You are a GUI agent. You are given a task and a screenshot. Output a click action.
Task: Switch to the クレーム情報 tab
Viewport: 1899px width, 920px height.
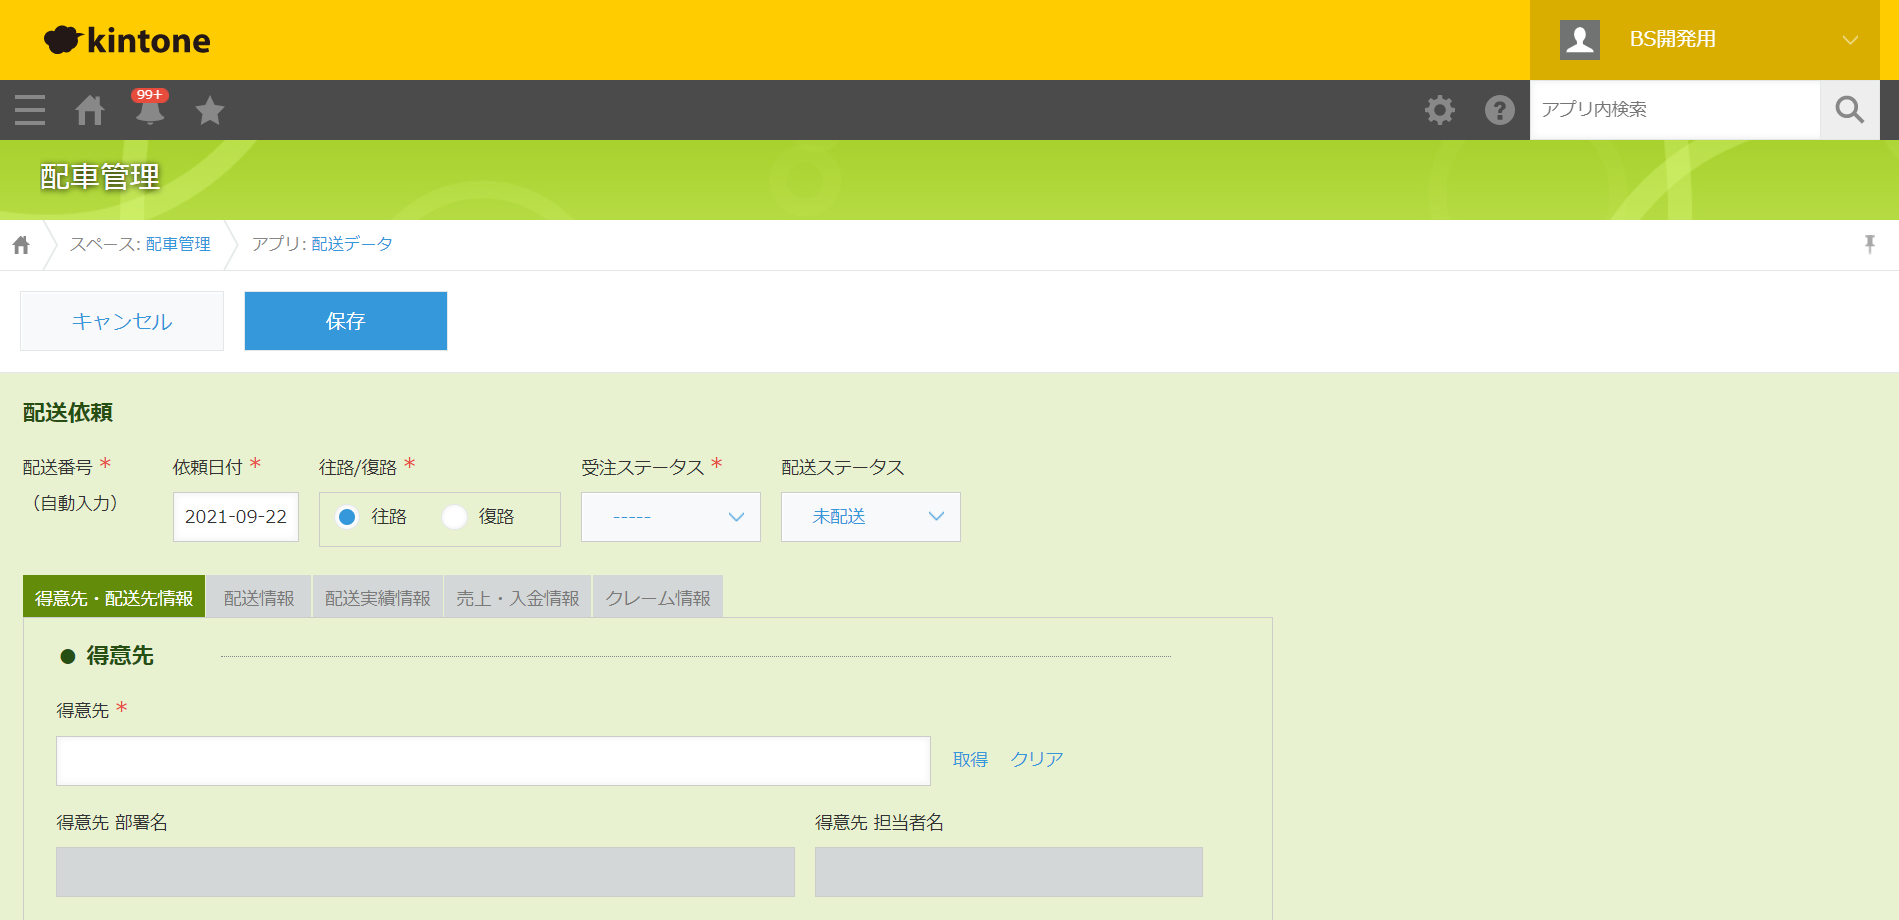tap(657, 598)
